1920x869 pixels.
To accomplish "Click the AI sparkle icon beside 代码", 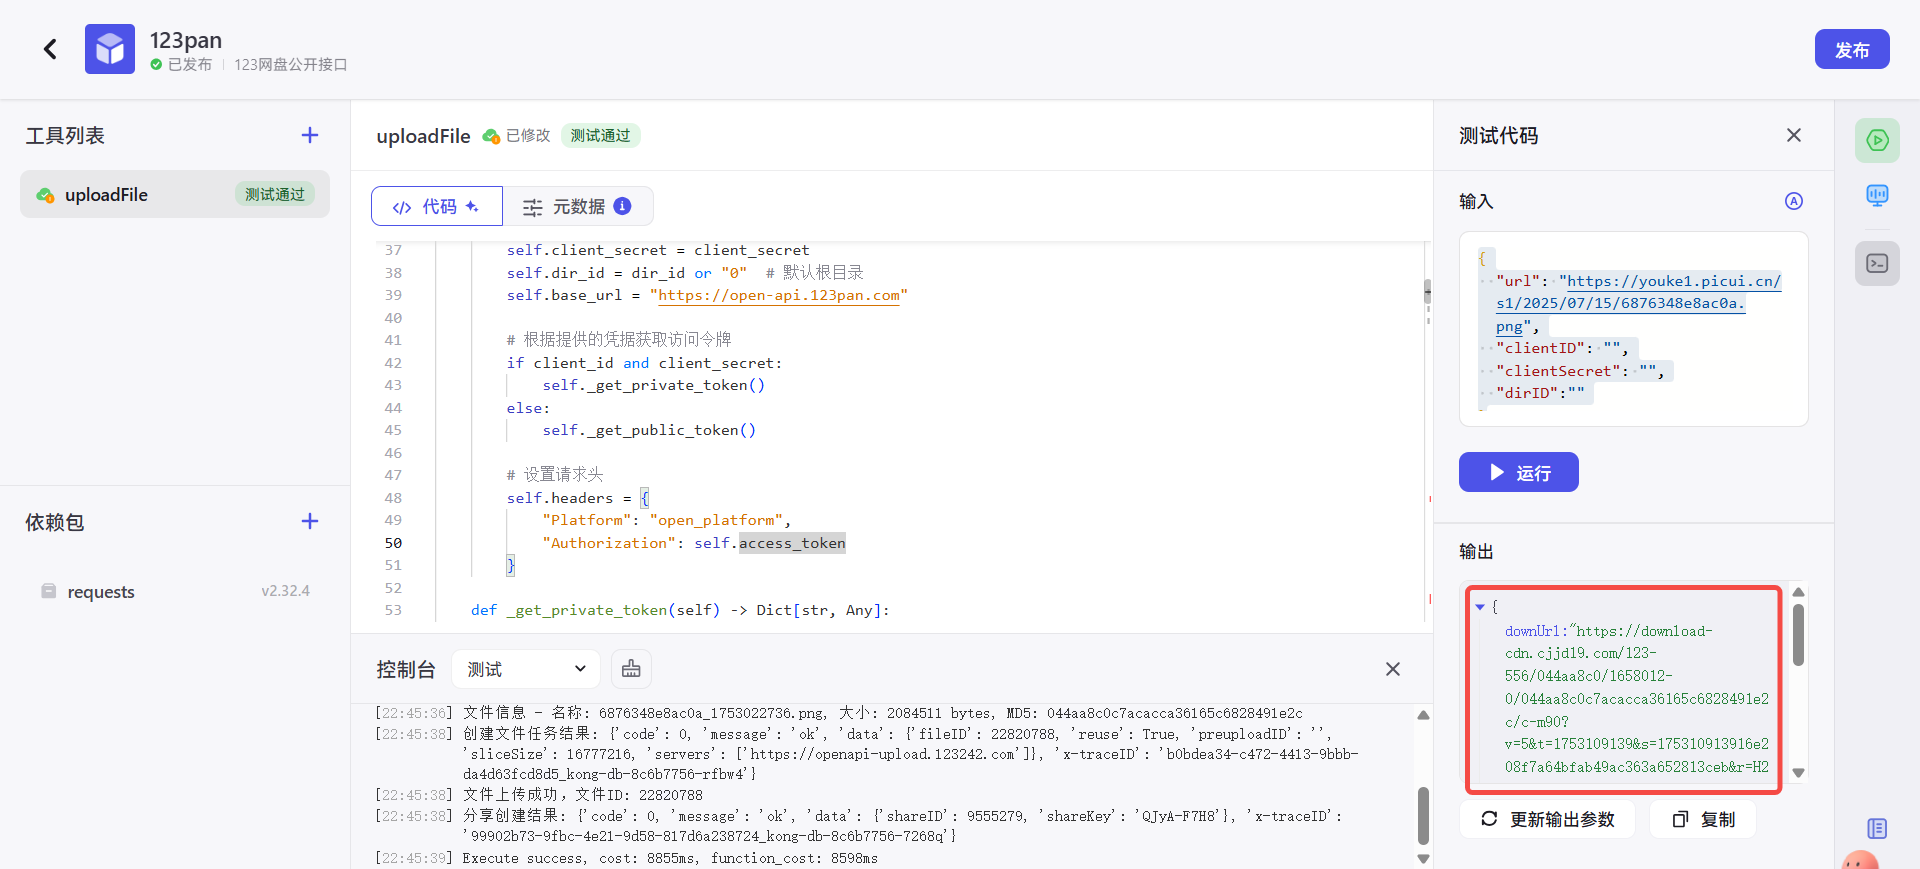I will [472, 206].
